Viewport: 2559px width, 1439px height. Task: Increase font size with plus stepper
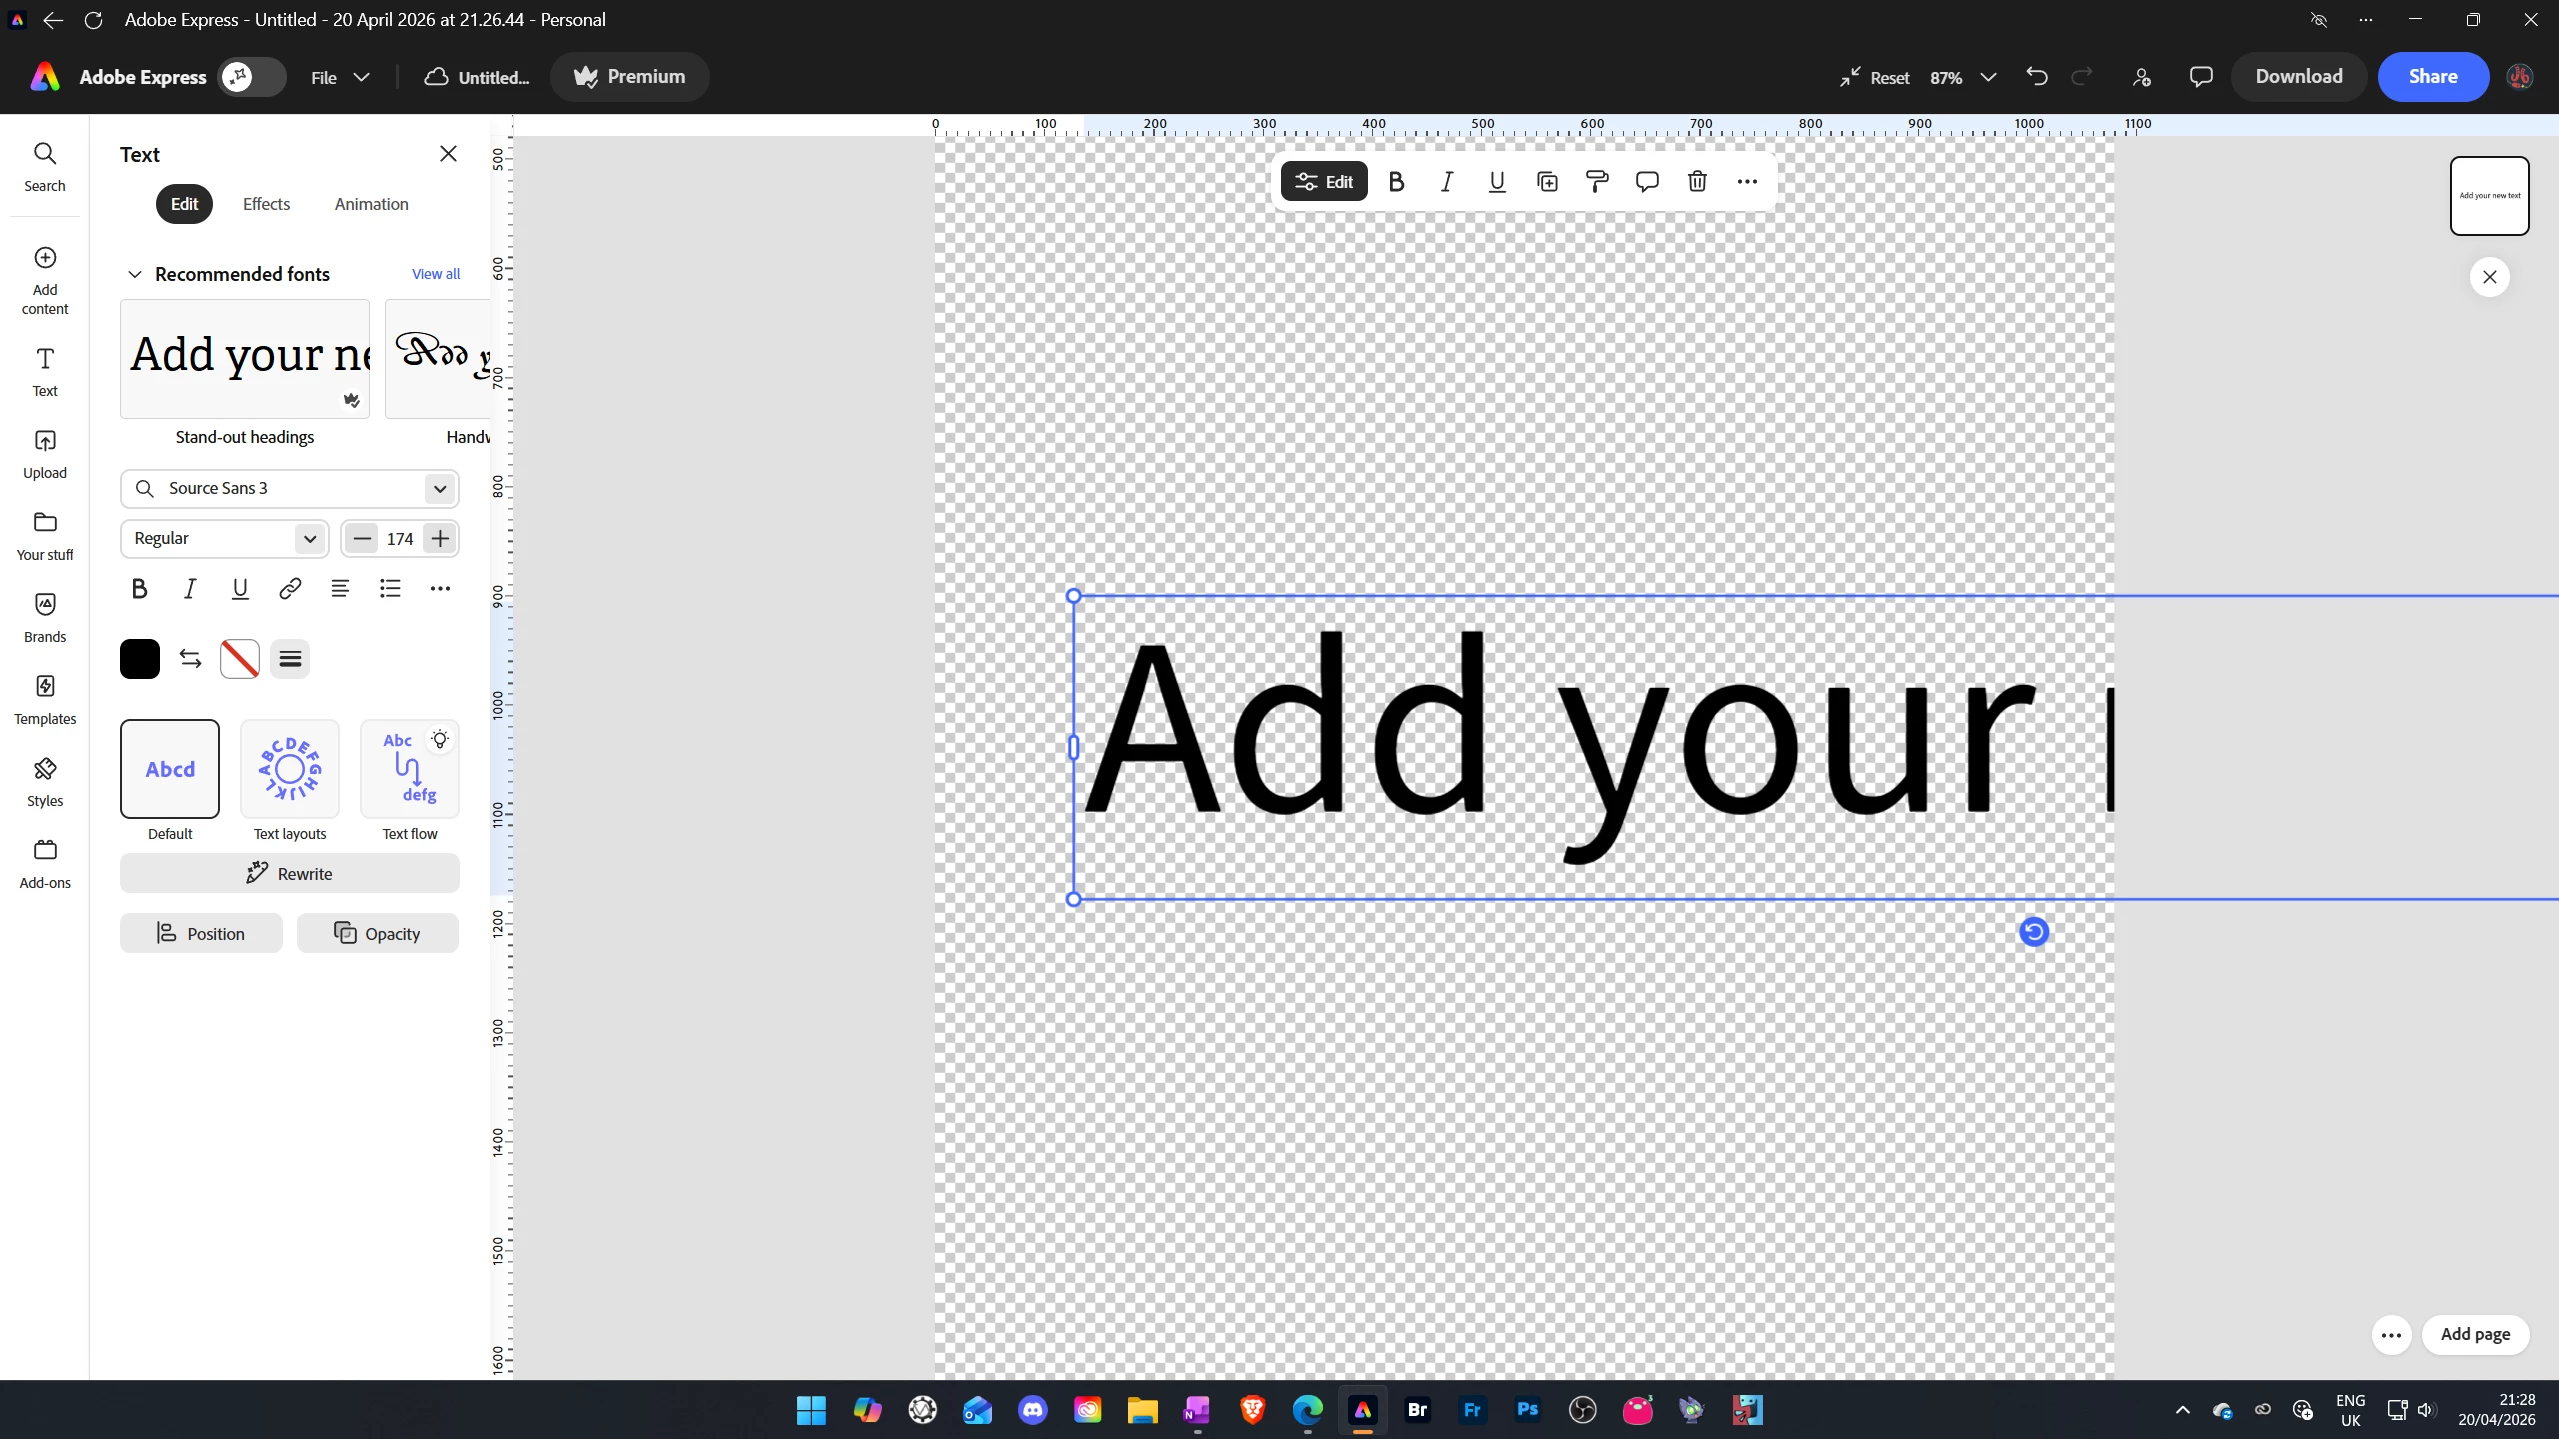point(440,538)
